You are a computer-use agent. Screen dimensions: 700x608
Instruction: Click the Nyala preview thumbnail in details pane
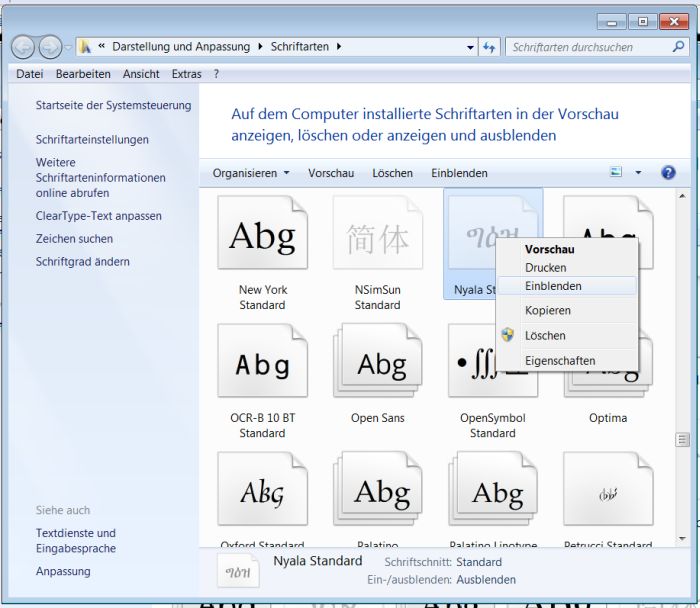238,571
